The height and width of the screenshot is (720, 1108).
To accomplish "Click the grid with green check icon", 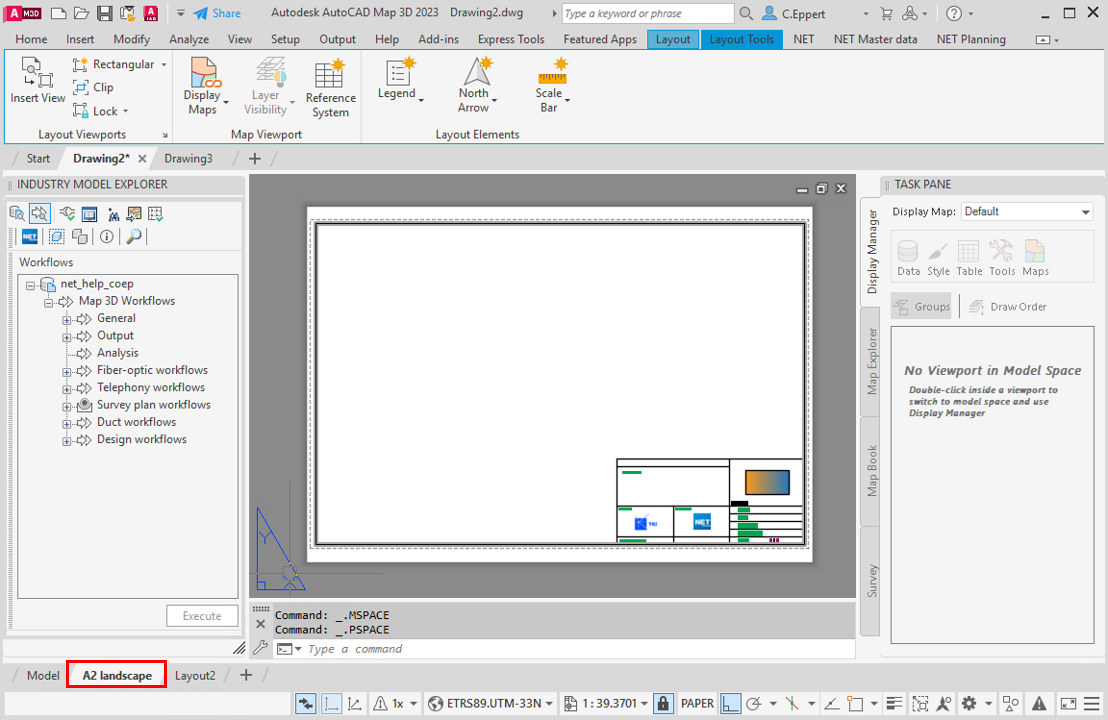I will click(156, 213).
